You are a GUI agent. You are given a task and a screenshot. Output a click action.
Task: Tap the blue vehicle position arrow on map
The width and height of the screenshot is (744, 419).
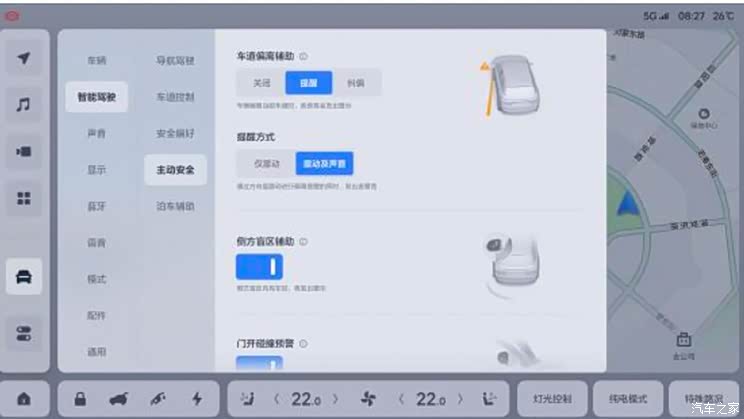point(628,204)
